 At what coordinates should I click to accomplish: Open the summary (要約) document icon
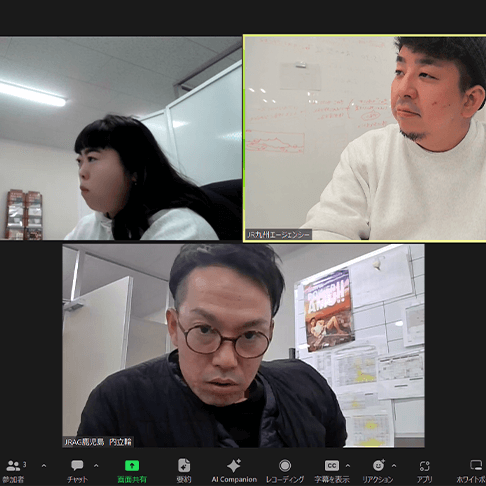[184, 465]
